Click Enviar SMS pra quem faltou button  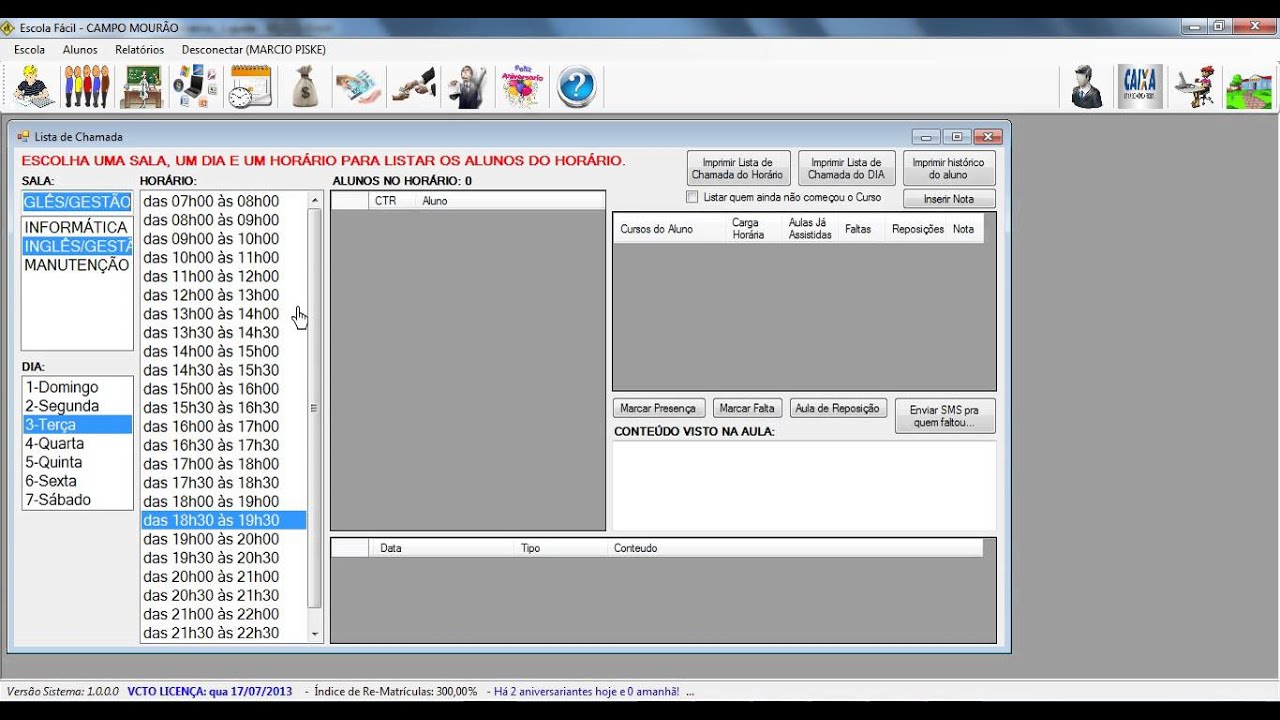(944, 416)
